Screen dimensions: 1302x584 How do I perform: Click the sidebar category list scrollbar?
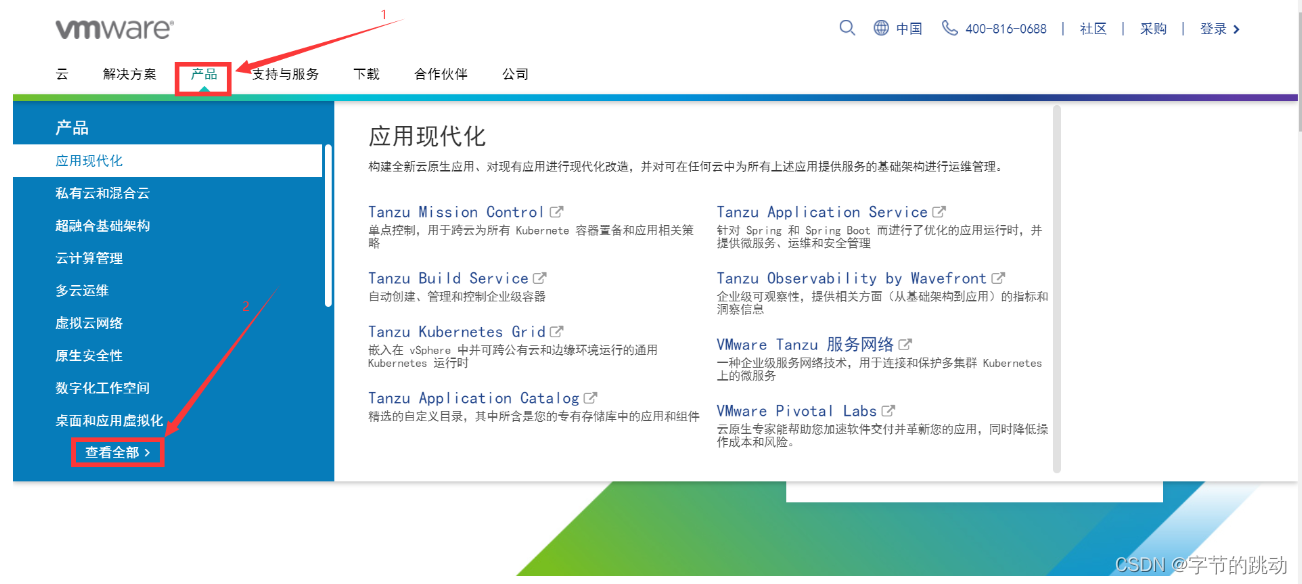click(328, 225)
